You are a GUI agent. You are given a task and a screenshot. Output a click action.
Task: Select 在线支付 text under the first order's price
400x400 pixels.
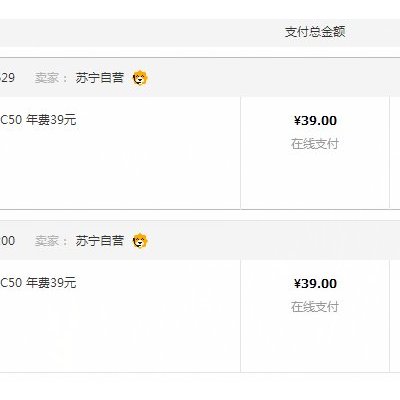pyautogui.click(x=315, y=144)
